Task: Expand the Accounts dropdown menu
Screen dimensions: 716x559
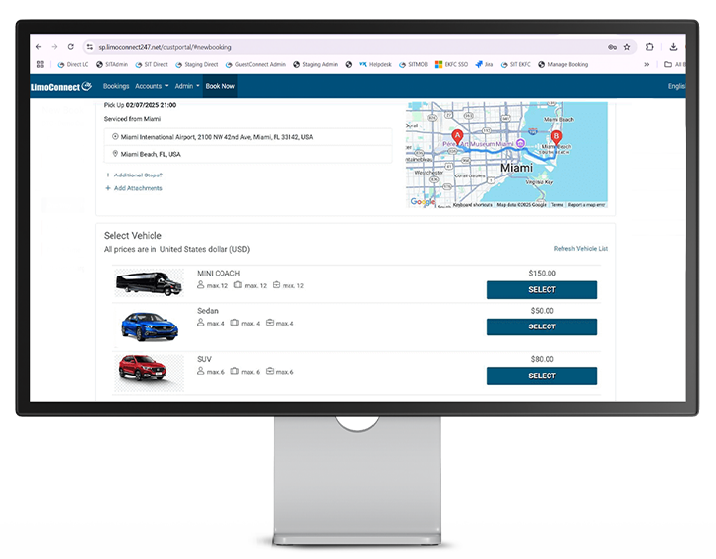Action: click(151, 87)
